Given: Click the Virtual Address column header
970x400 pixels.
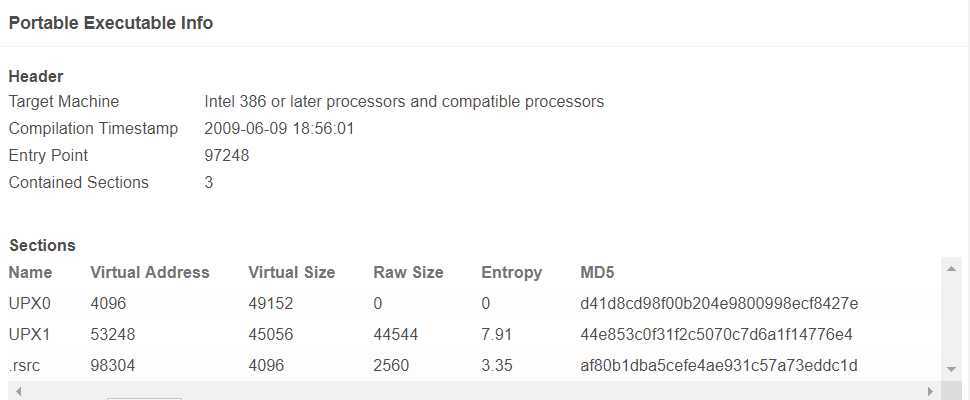Looking at the screenshot, I should tap(150, 273).
